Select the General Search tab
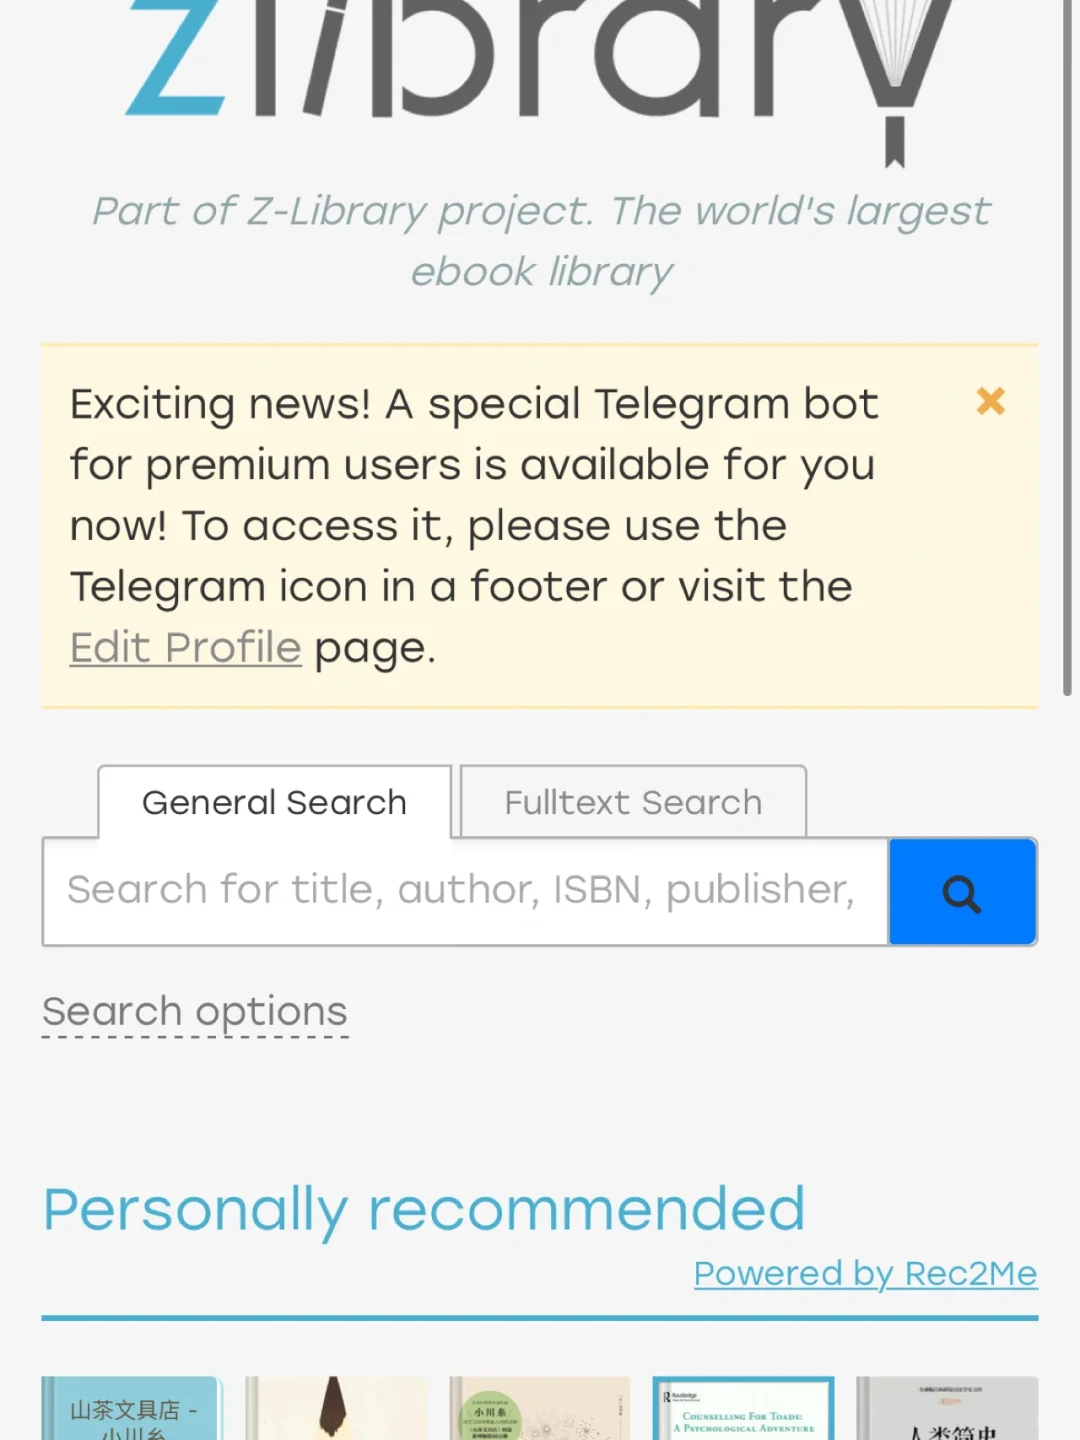Image resolution: width=1080 pixels, height=1440 pixels. tap(274, 802)
